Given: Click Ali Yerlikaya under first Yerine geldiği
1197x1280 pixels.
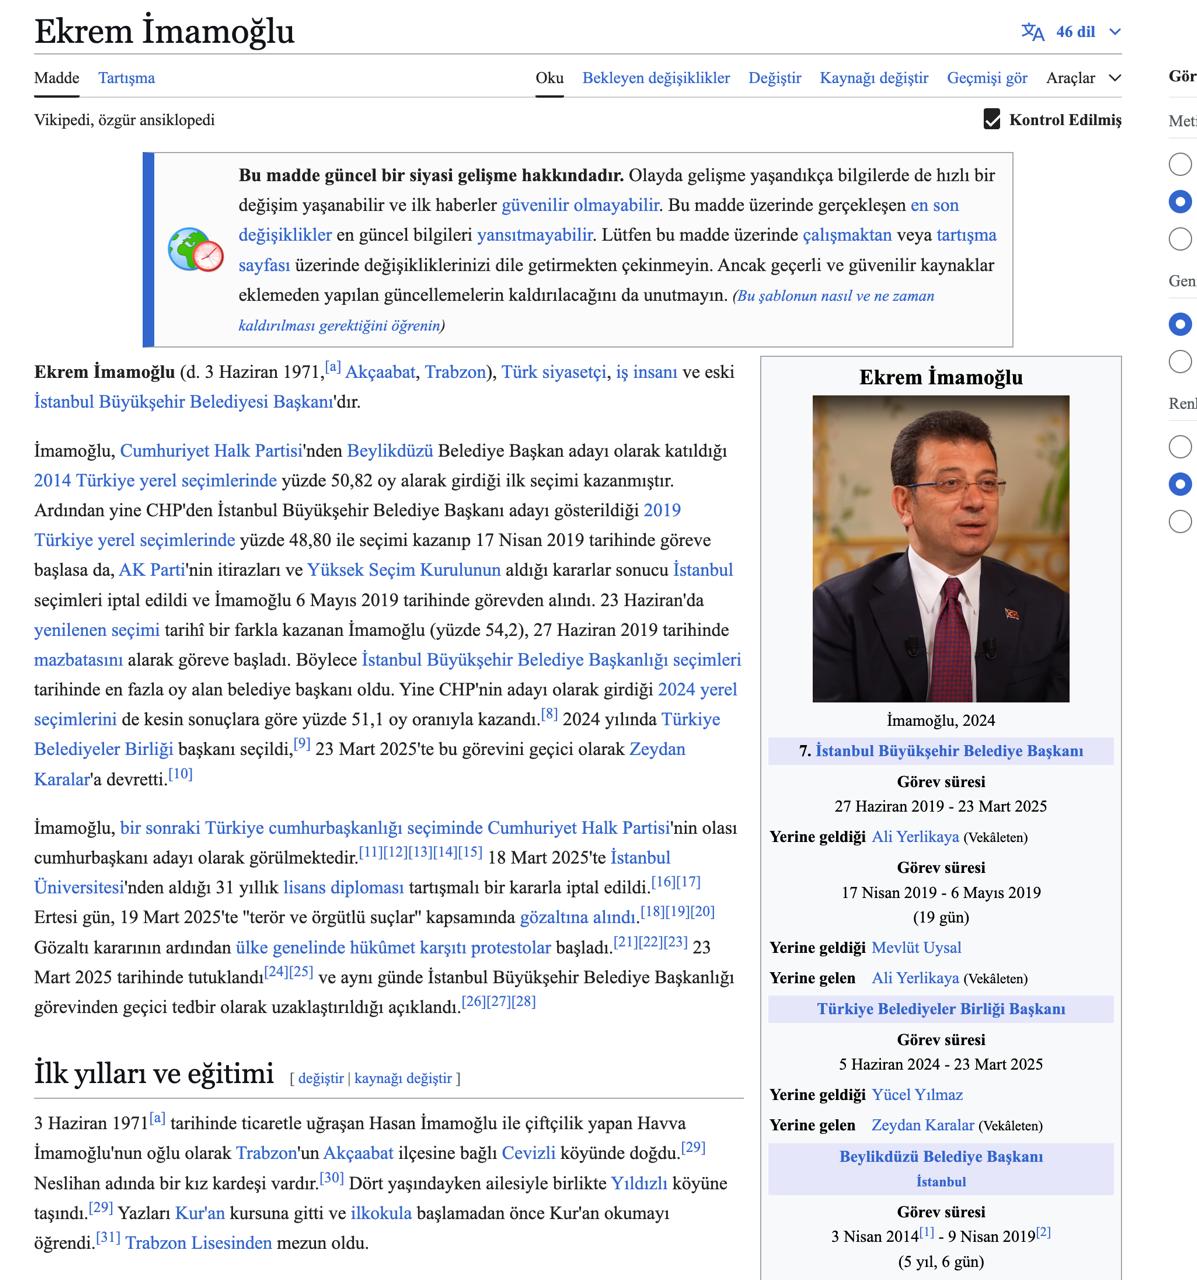Looking at the screenshot, I should pyautogui.click(x=914, y=837).
